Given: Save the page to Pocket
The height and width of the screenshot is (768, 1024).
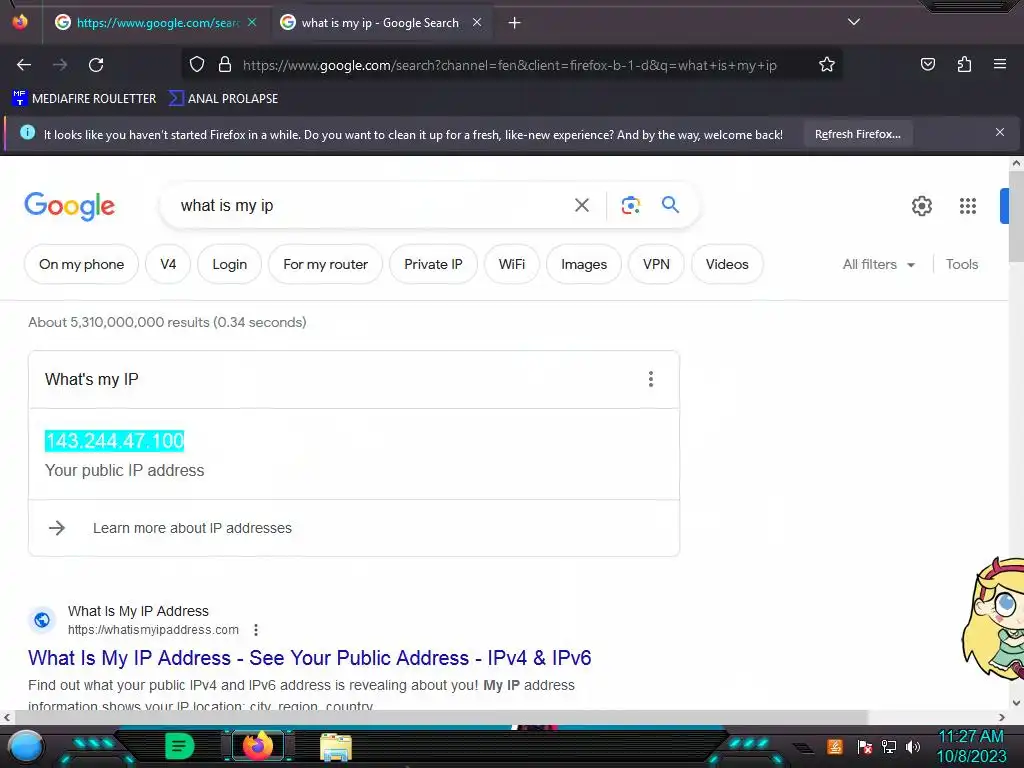Looking at the screenshot, I should pos(927,65).
